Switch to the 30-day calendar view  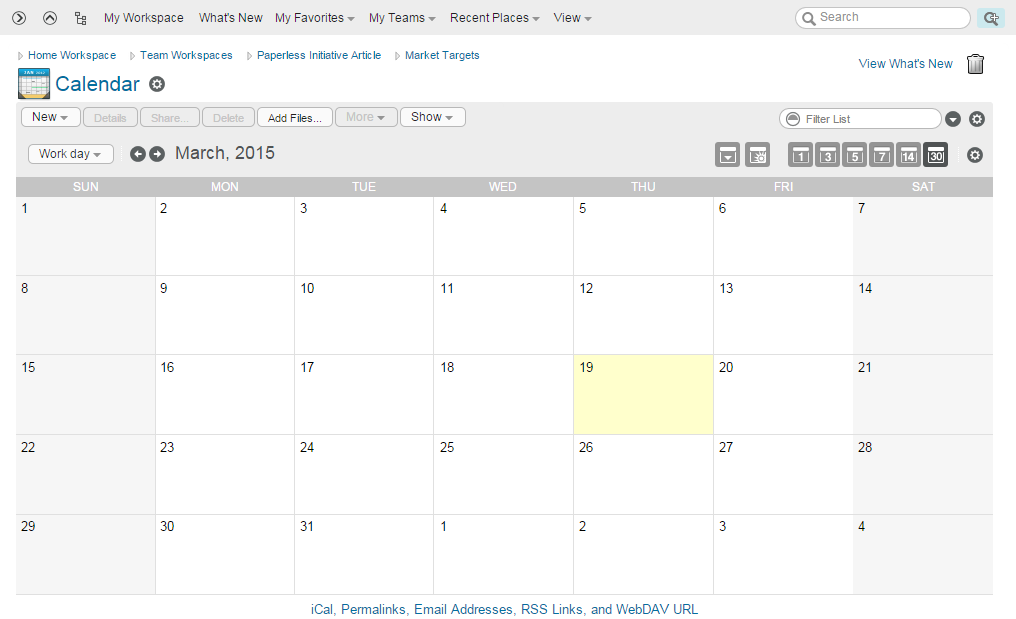tap(935, 155)
